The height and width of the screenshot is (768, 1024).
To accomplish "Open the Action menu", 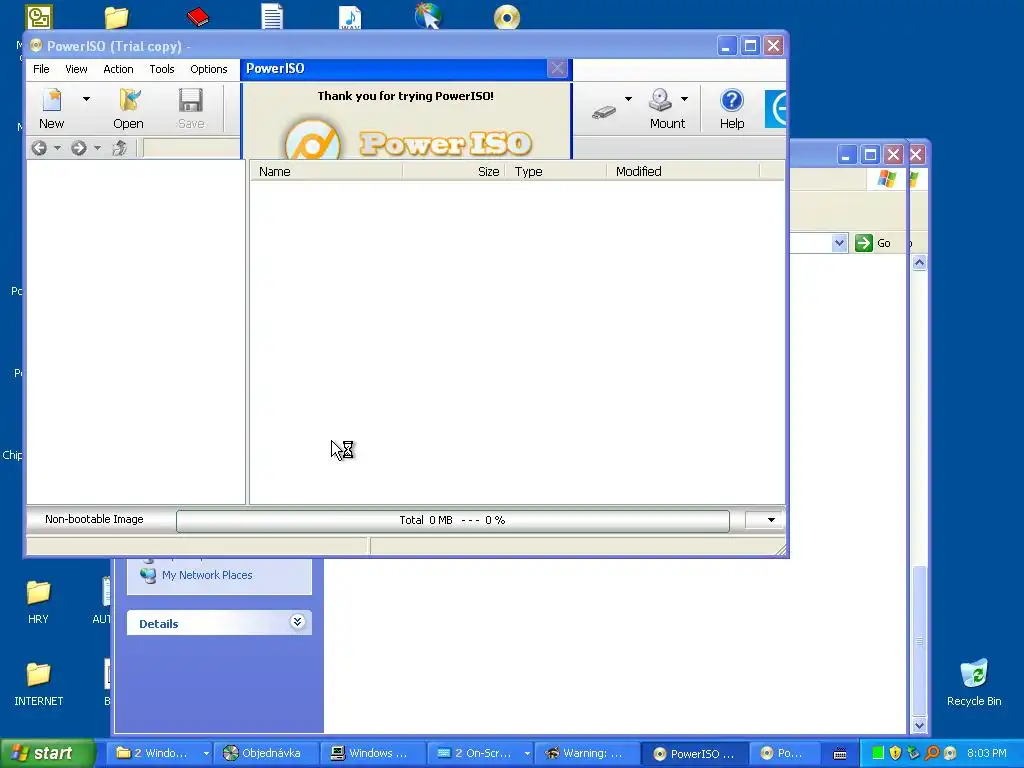I will (118, 69).
